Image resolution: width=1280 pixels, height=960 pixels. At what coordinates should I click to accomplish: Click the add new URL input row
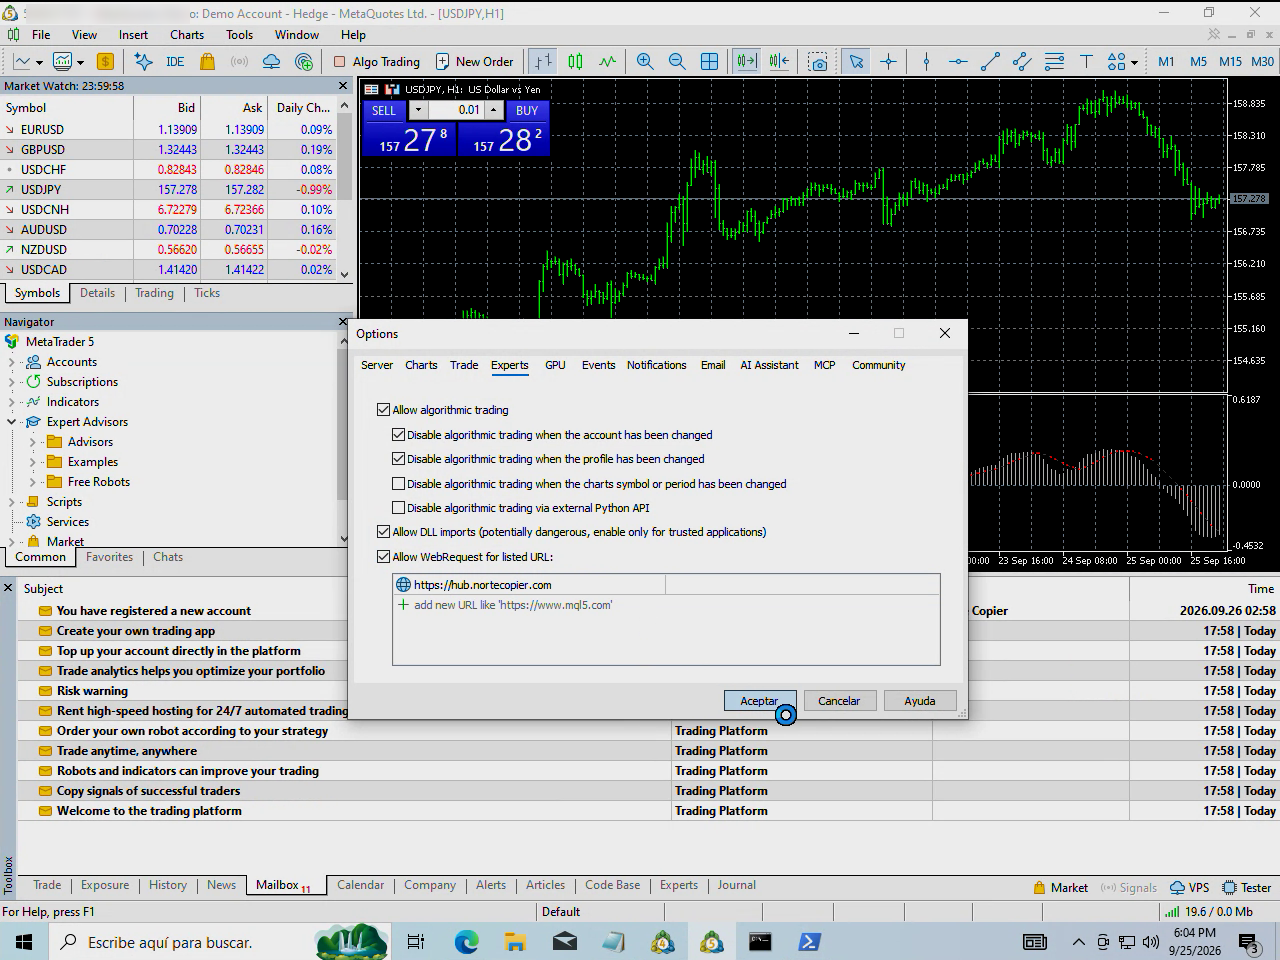pos(666,605)
